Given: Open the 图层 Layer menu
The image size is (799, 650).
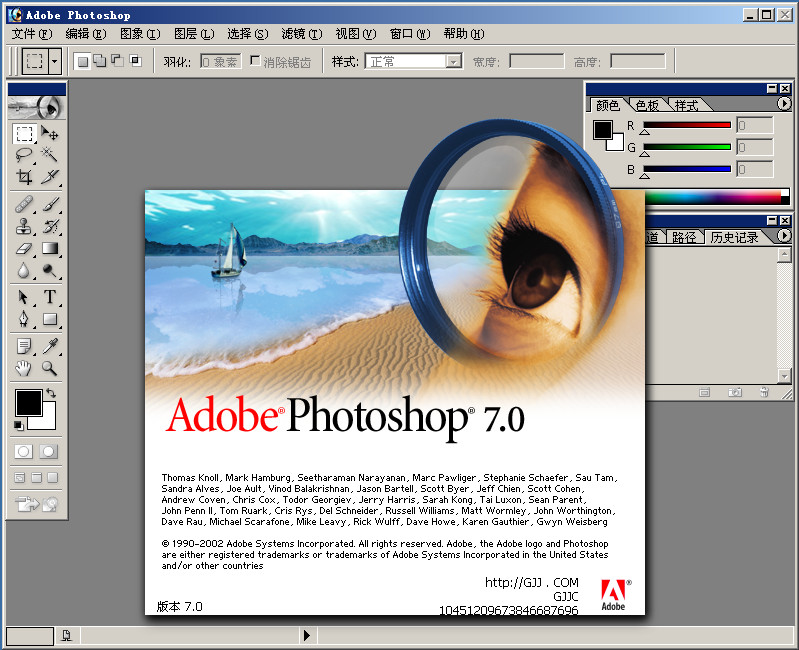Looking at the screenshot, I should pyautogui.click(x=194, y=34).
